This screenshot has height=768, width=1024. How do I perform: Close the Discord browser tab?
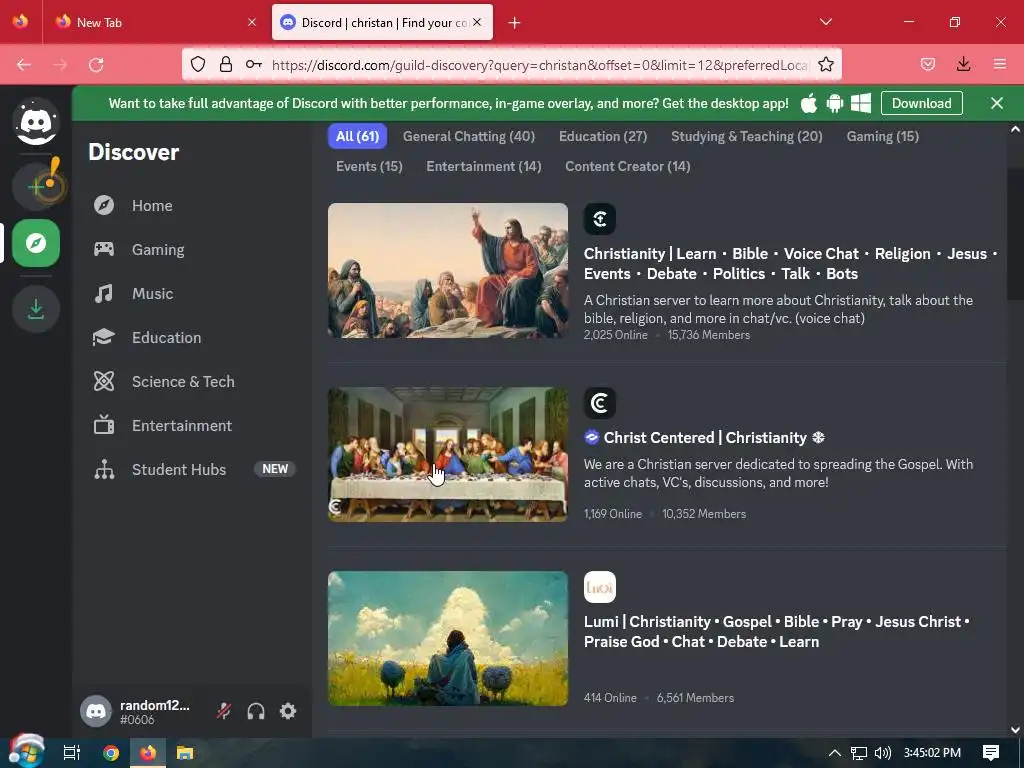tap(477, 22)
